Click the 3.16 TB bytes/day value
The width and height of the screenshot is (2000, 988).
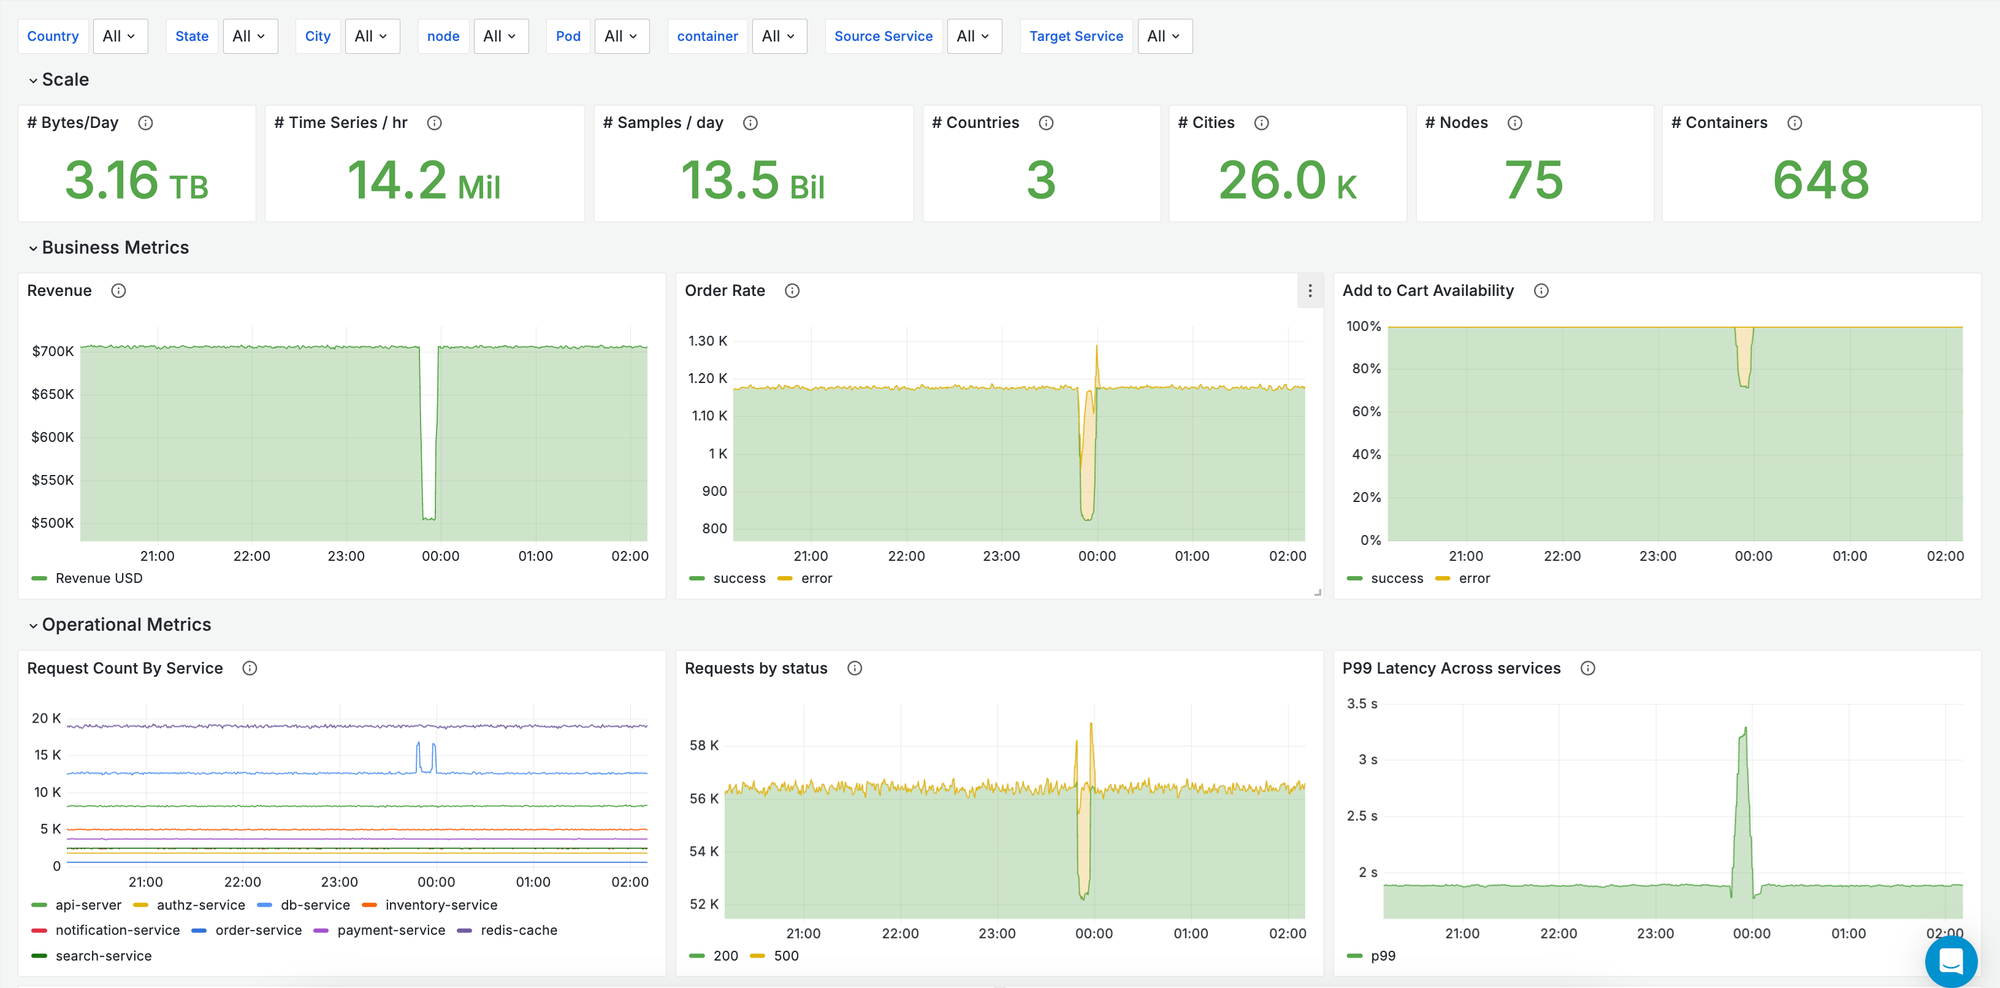(137, 181)
